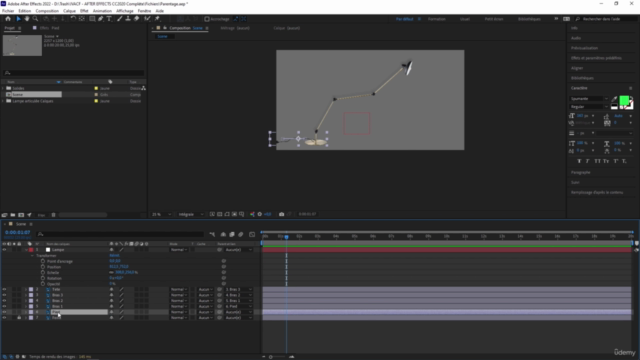Toggle subscript text style

point(624,161)
